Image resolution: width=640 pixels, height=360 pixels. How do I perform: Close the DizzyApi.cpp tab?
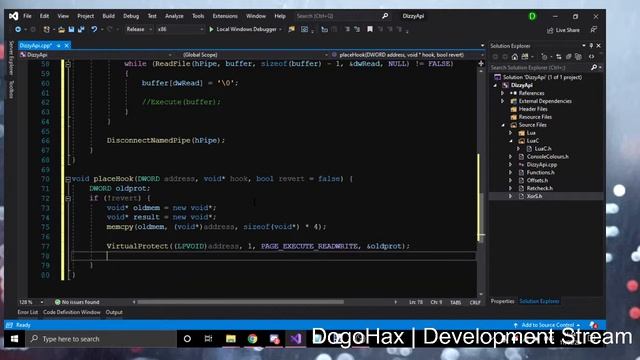click(x=67, y=45)
